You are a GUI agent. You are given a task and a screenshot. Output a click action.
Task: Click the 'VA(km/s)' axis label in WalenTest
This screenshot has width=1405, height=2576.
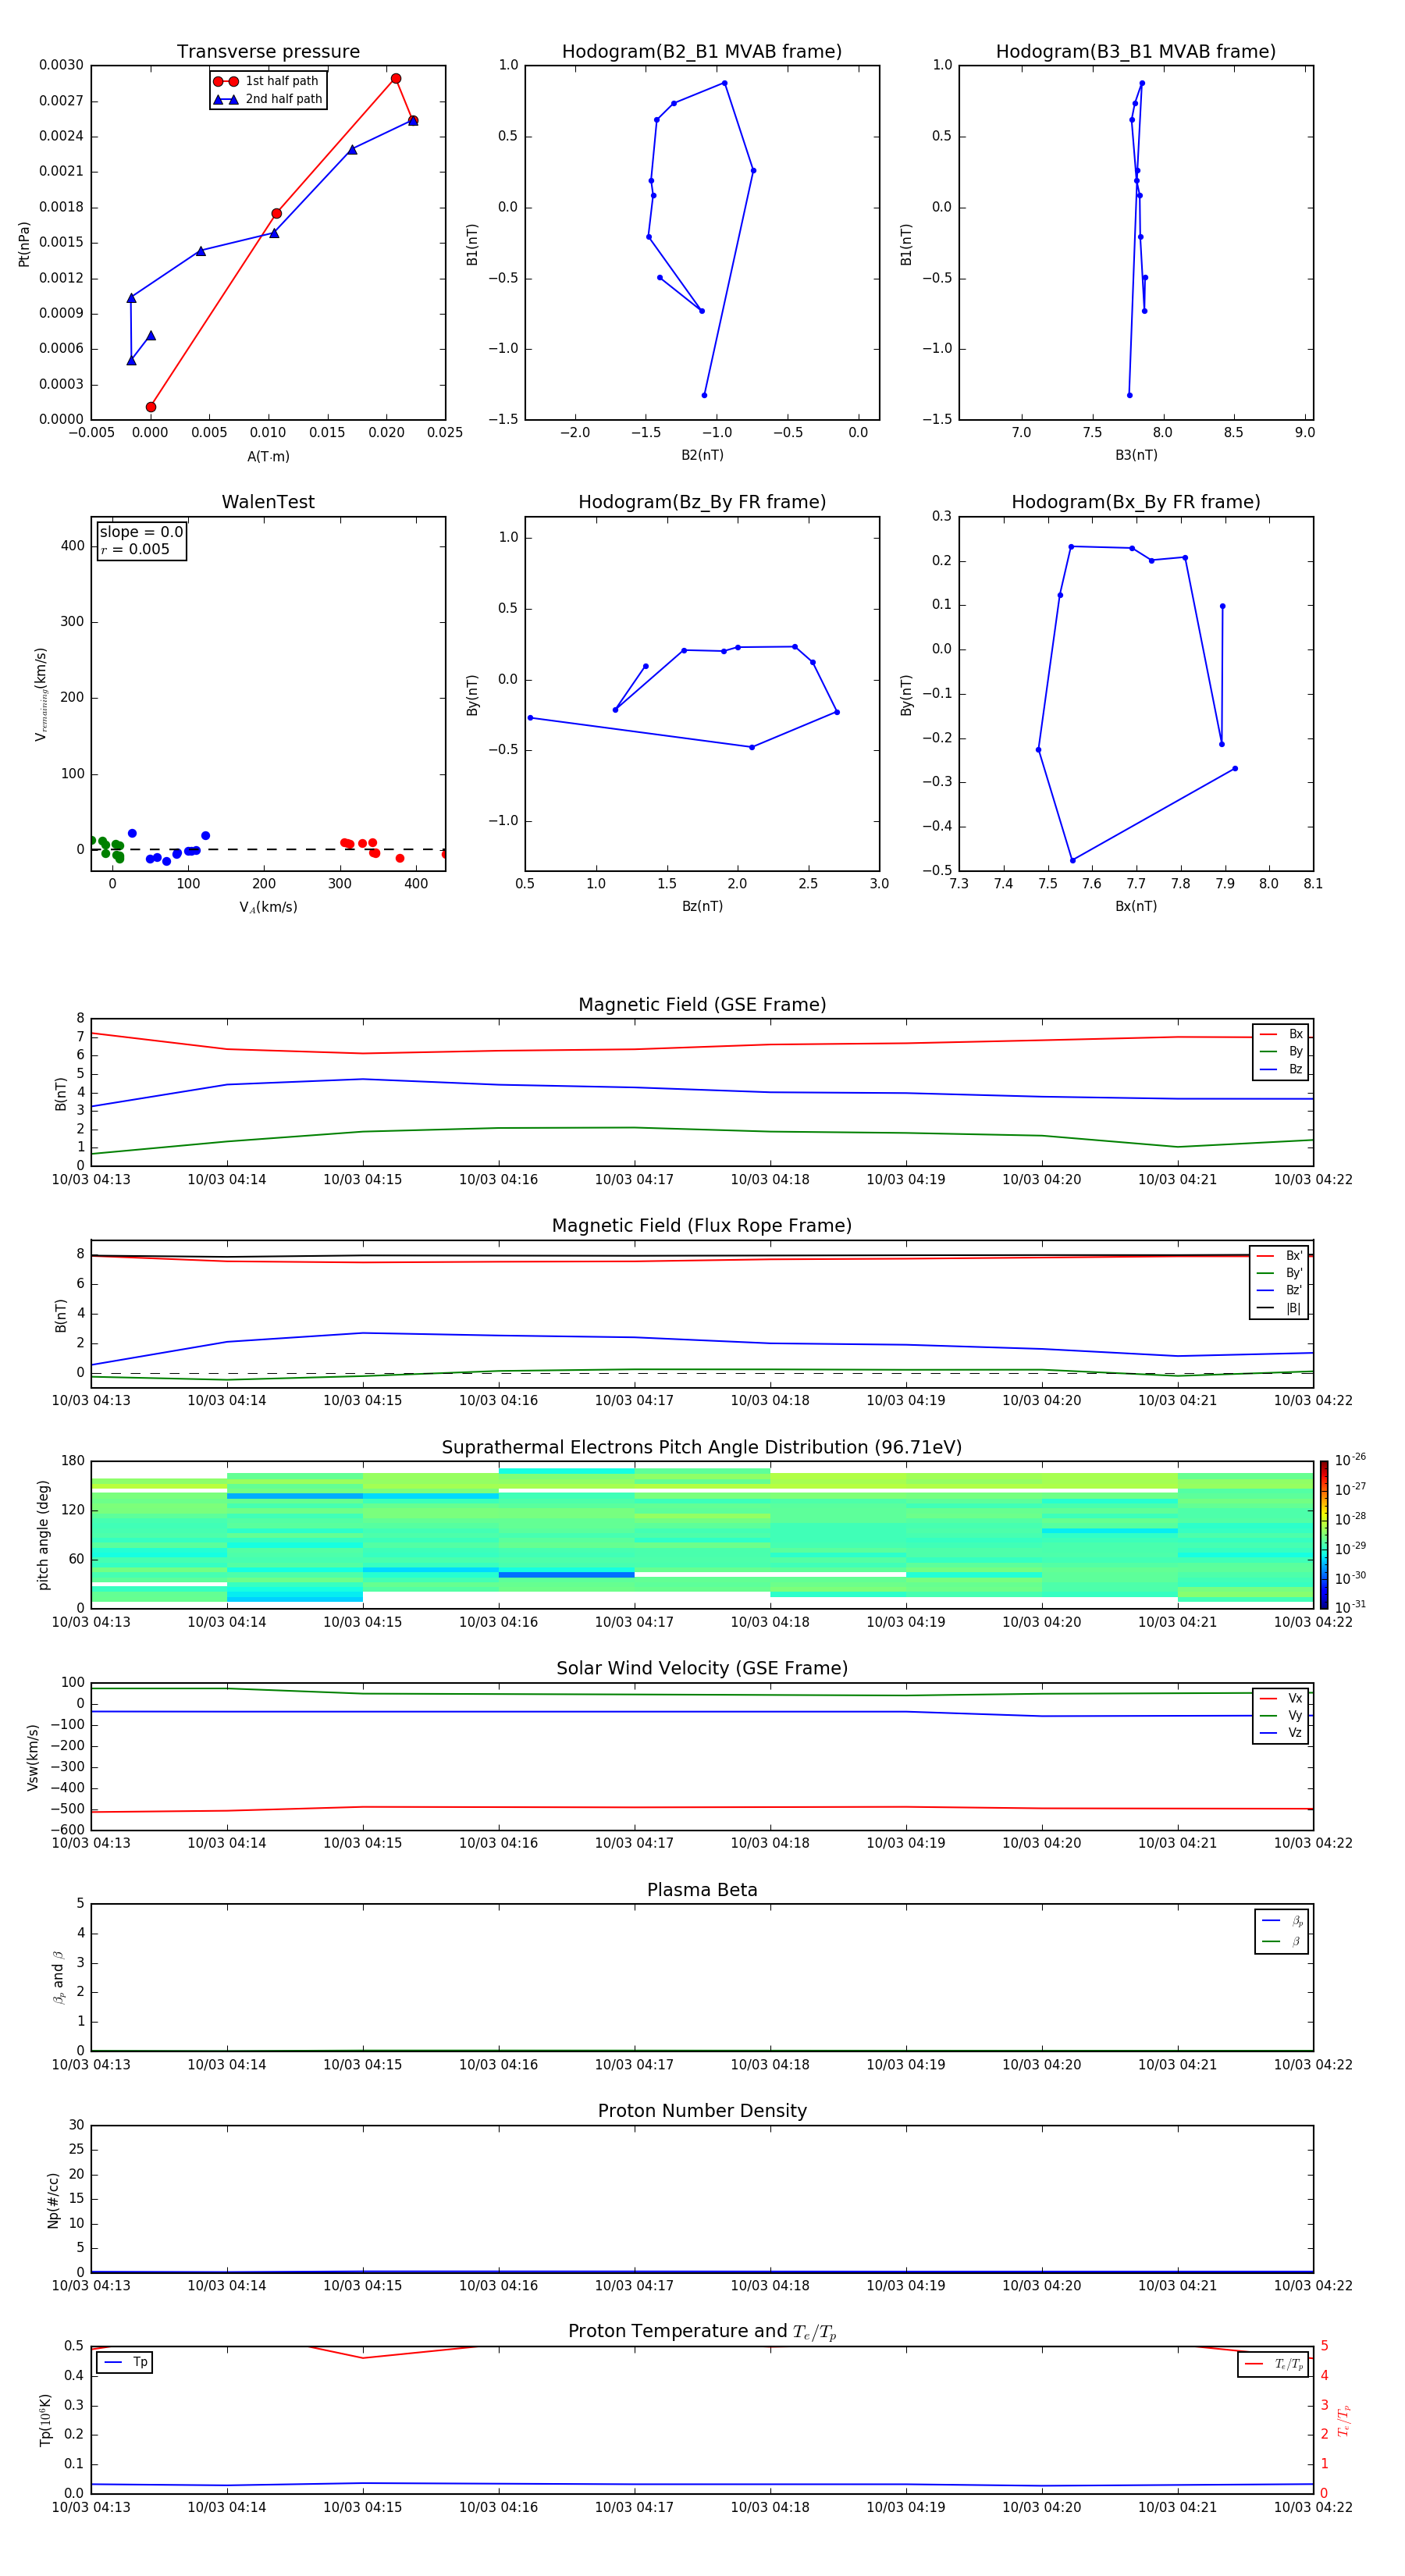pyautogui.click(x=268, y=907)
